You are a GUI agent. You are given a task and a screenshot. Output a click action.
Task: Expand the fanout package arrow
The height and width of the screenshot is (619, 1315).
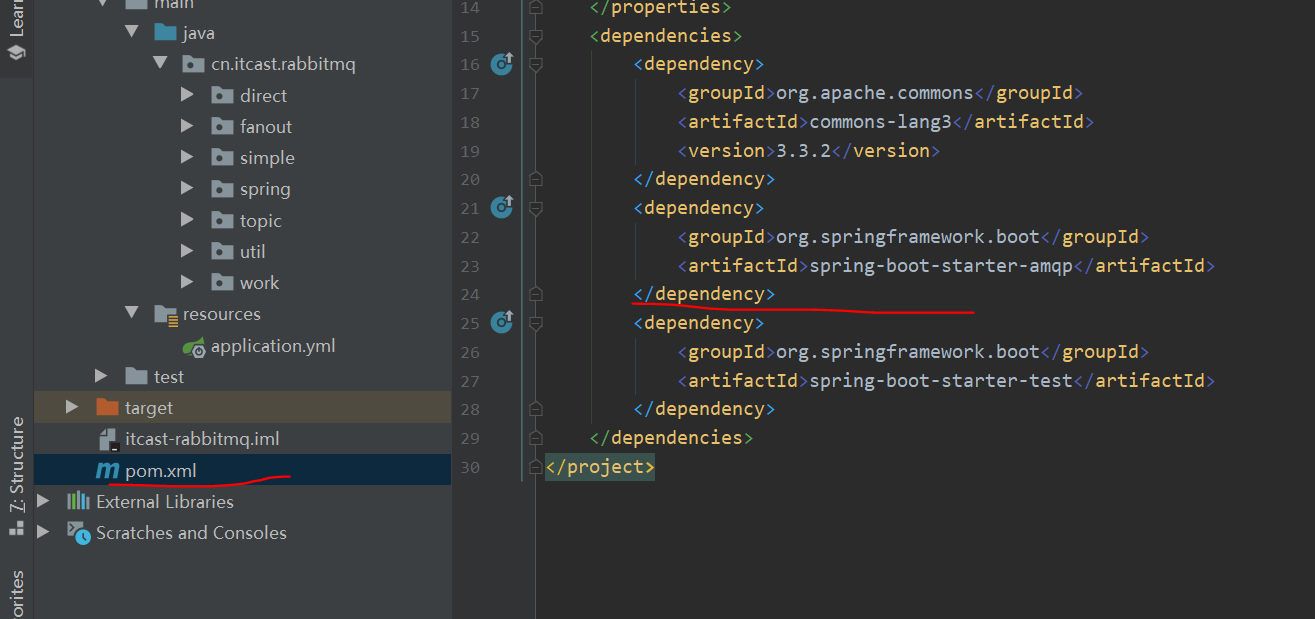pyautogui.click(x=187, y=126)
